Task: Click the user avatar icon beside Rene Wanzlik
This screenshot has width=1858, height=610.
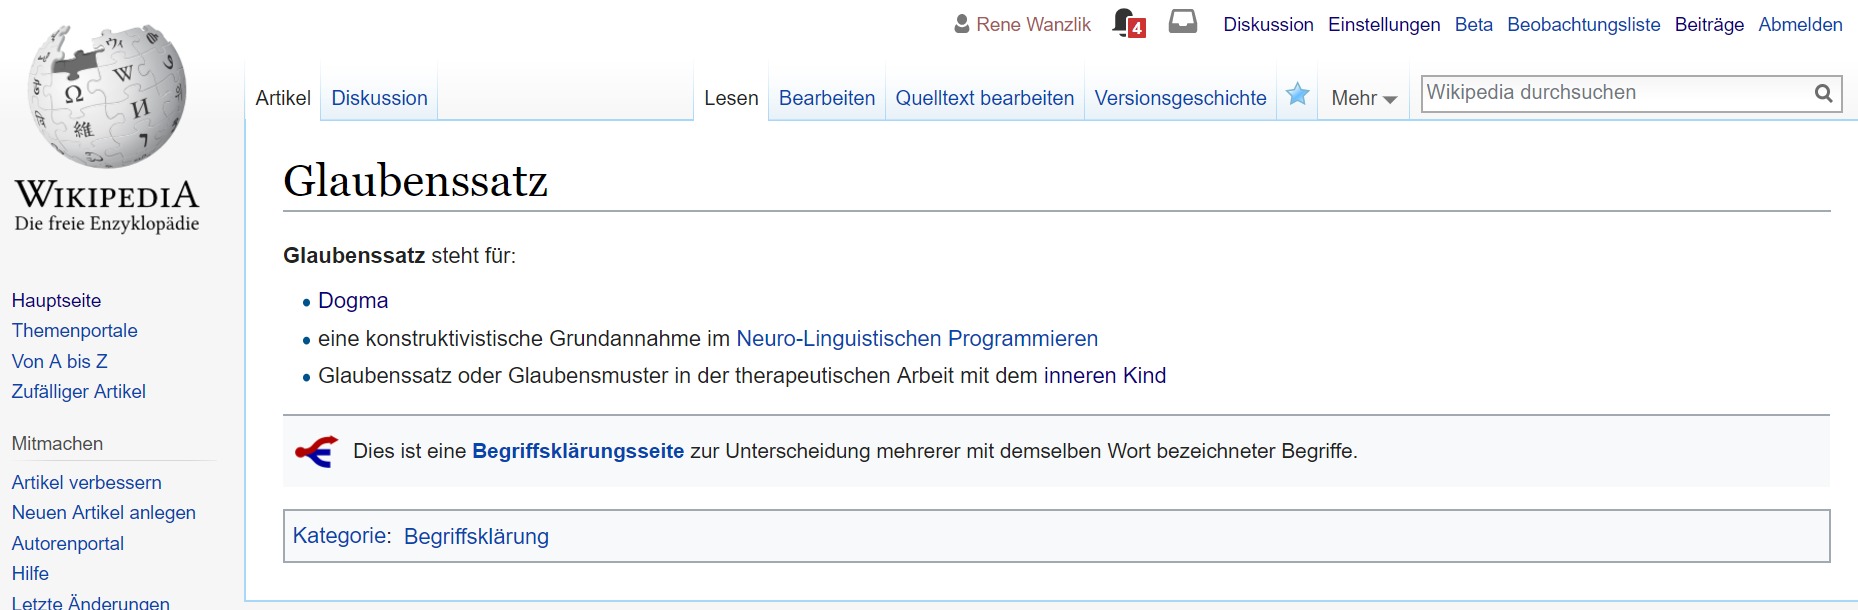Action: click(962, 24)
